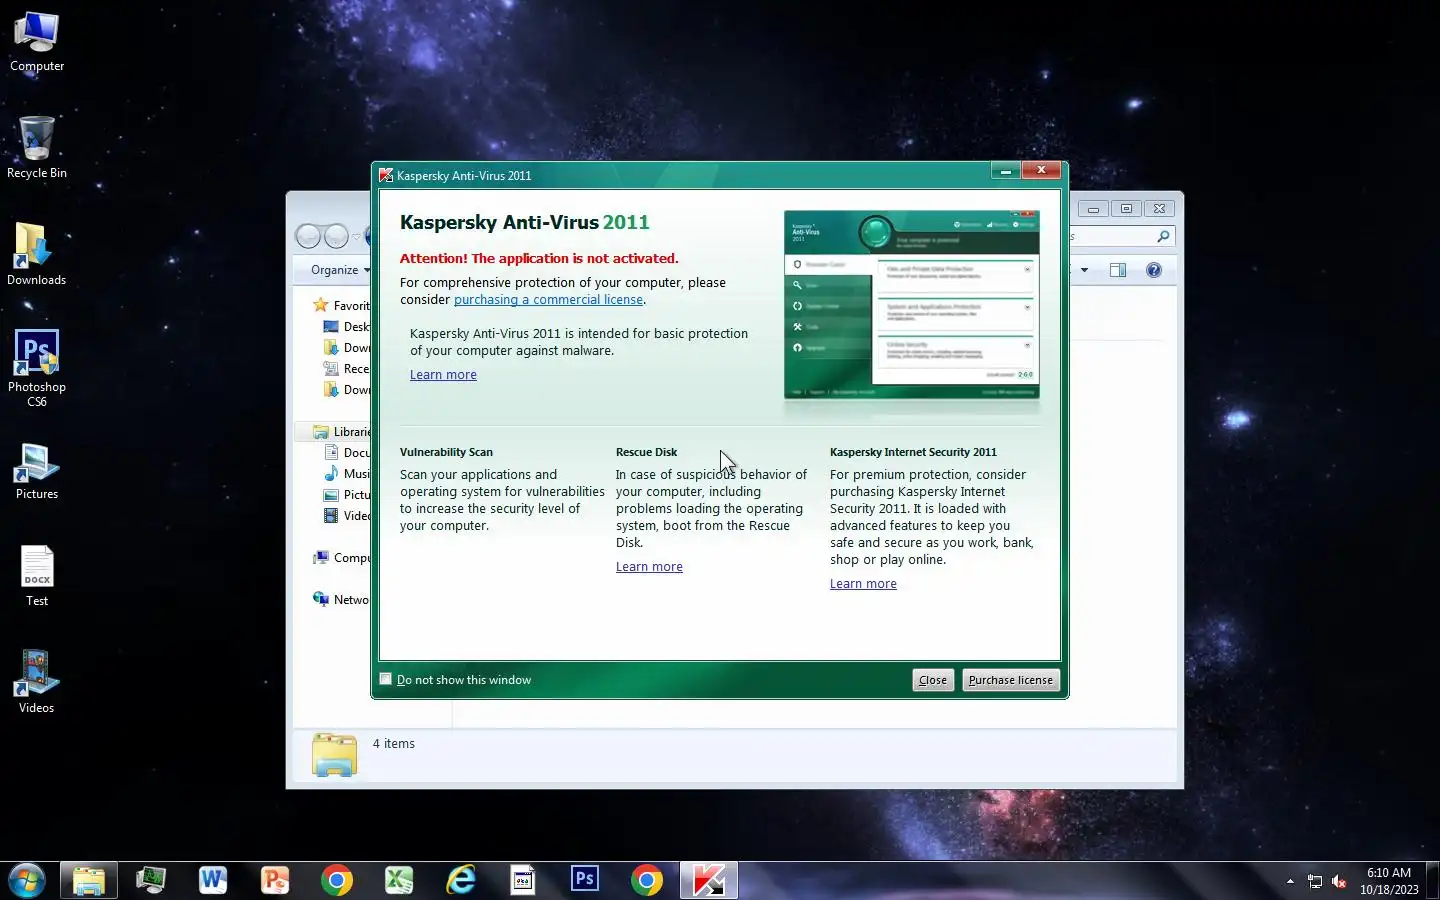1440x900 pixels.
Task: Open first Chrome icon on taskbar
Action: (337, 880)
